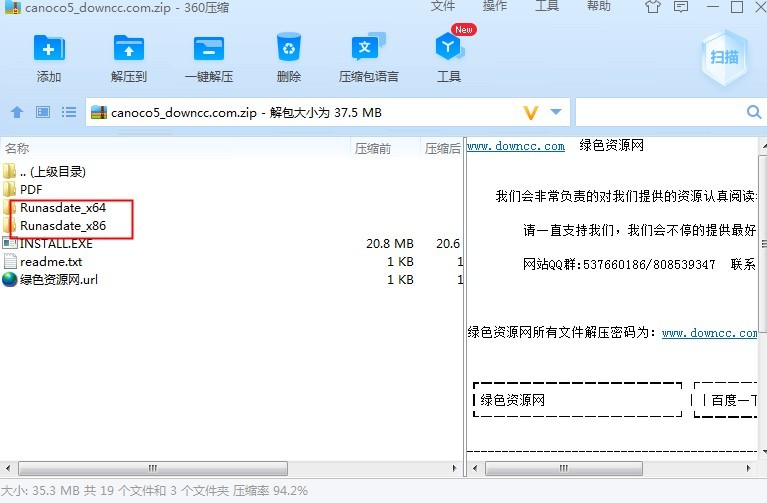Expand the path bar dropdown arrow
767x503 pixels.
(556, 112)
